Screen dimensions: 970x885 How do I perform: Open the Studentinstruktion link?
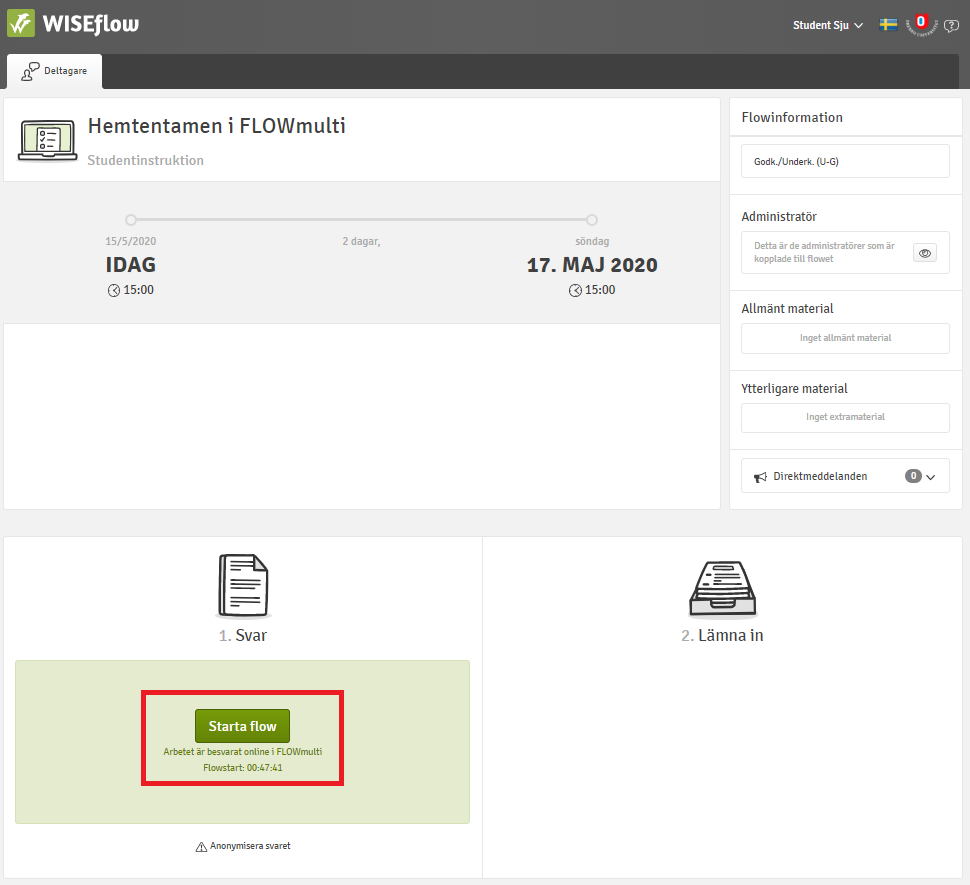coord(145,160)
